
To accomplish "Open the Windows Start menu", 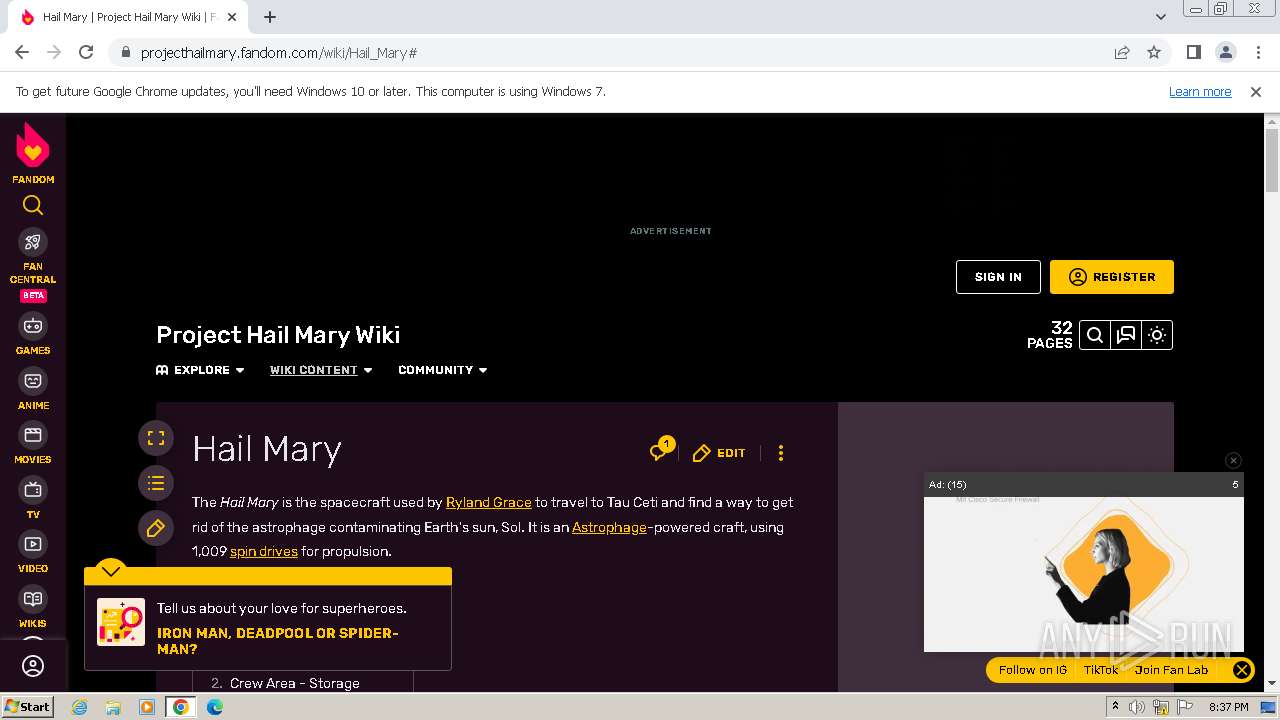I will [x=28, y=707].
